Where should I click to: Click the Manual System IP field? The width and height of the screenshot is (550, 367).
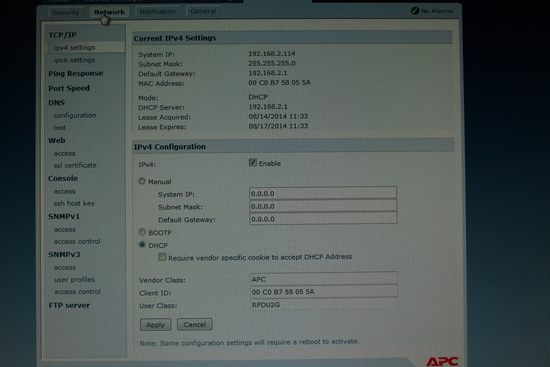tap(323, 193)
